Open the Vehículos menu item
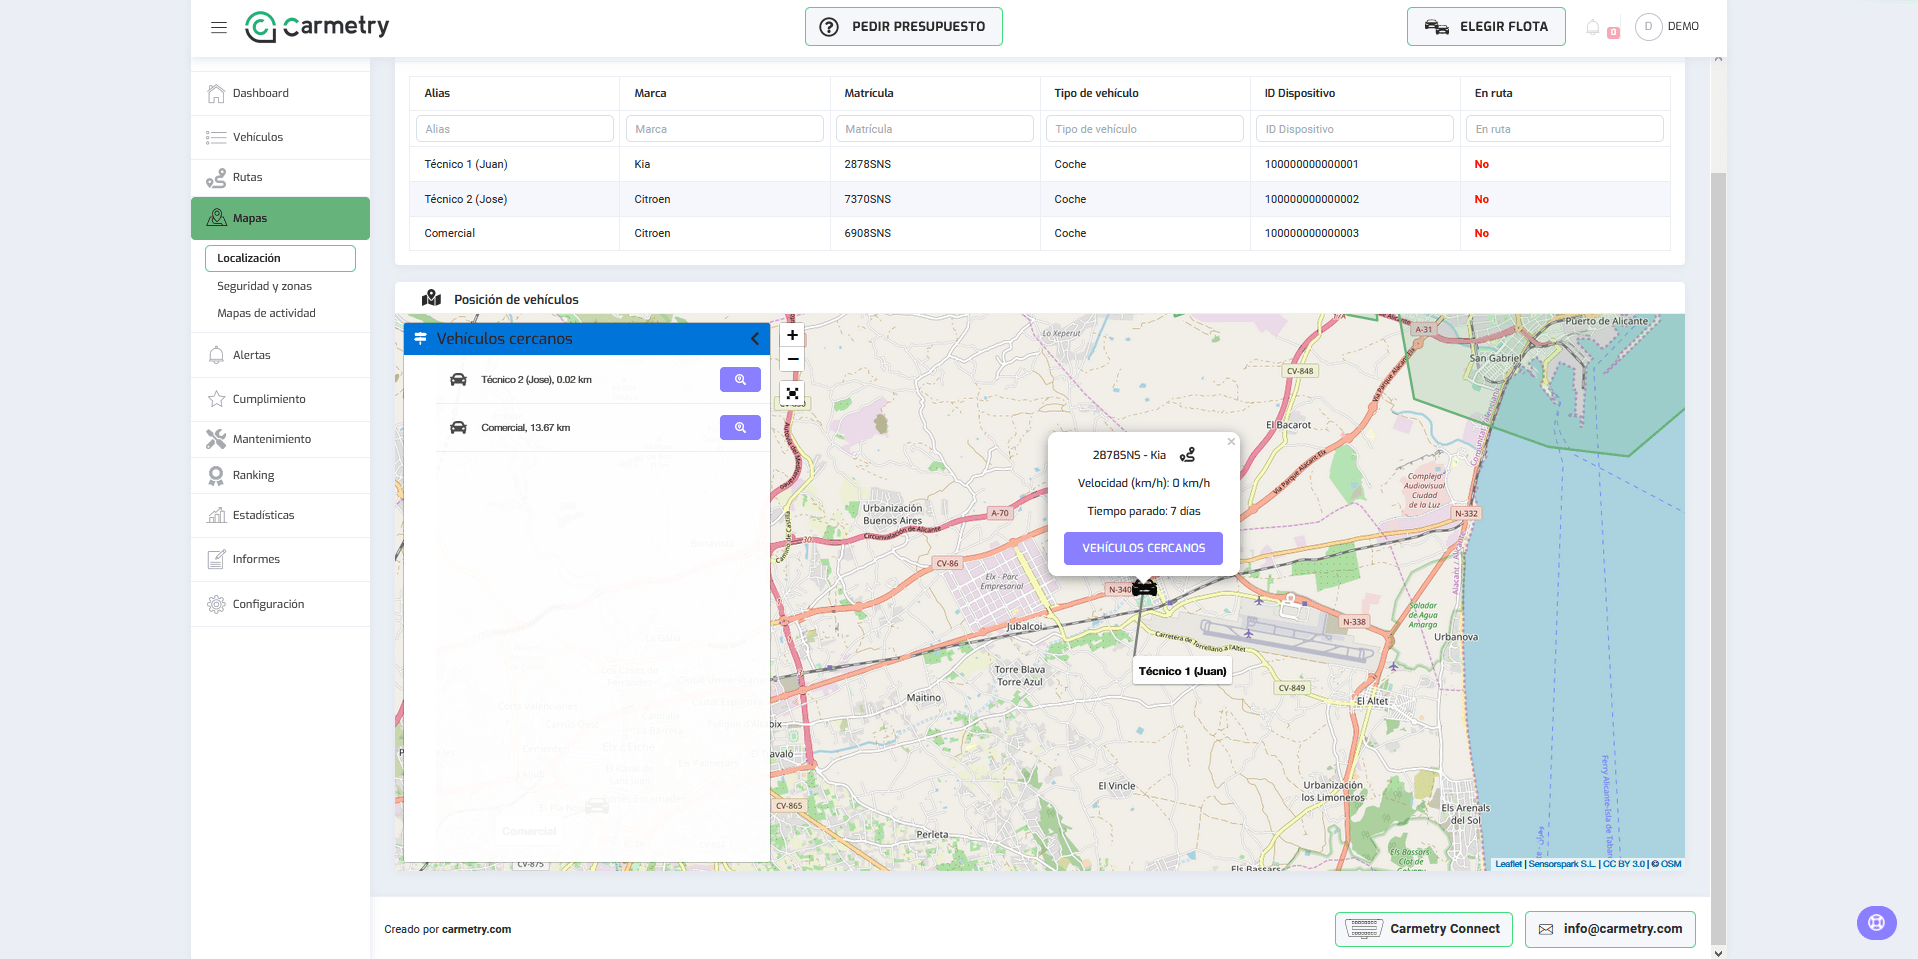Screen dimensions: 1918x959 [x=280, y=137]
